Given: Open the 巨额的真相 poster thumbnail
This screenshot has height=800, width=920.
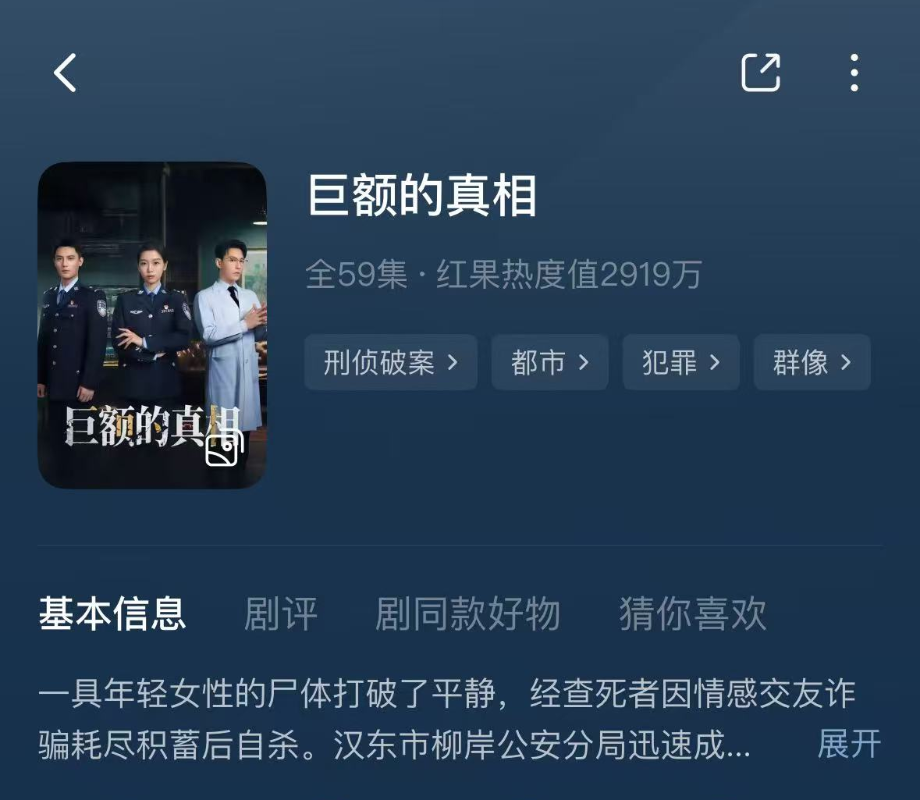Looking at the screenshot, I should coord(153,325).
